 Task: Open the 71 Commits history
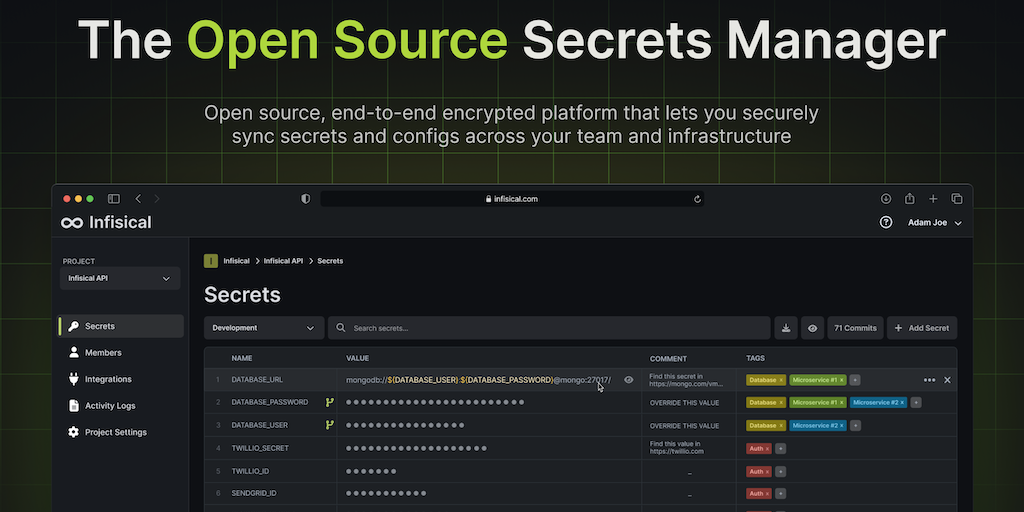[855, 328]
